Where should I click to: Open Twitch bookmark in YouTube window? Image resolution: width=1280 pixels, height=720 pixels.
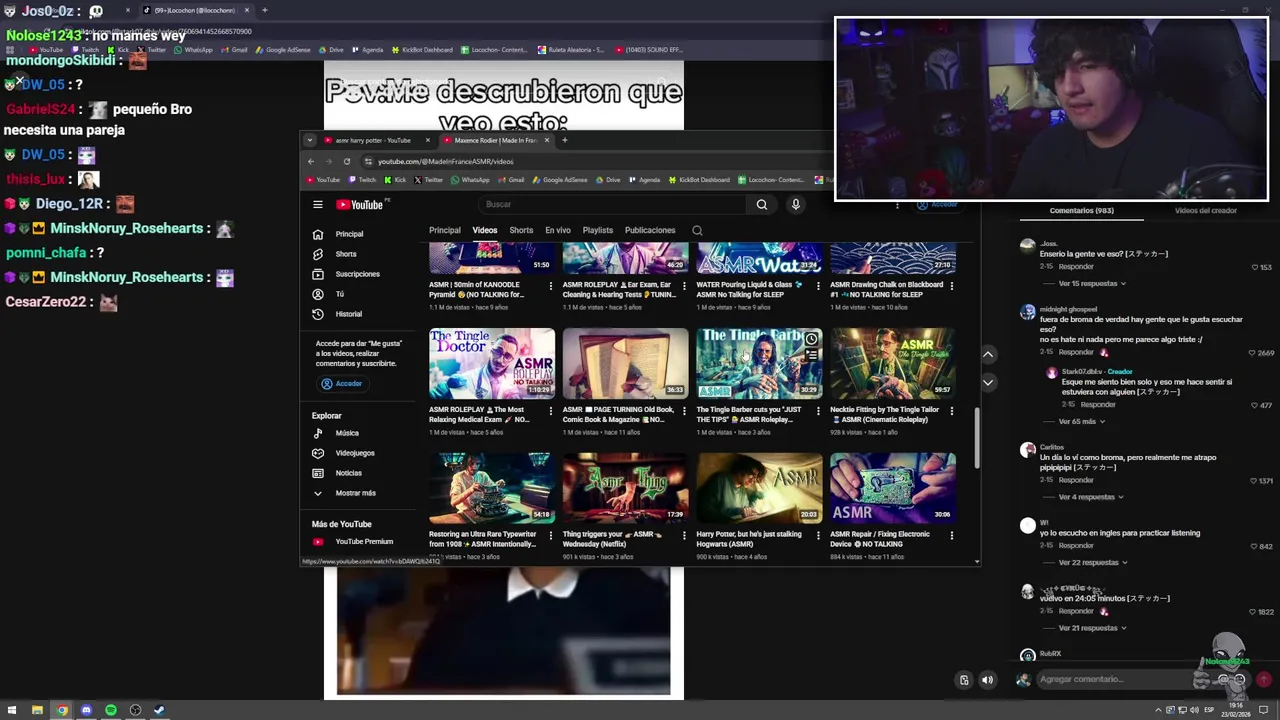pyautogui.click(x=362, y=180)
